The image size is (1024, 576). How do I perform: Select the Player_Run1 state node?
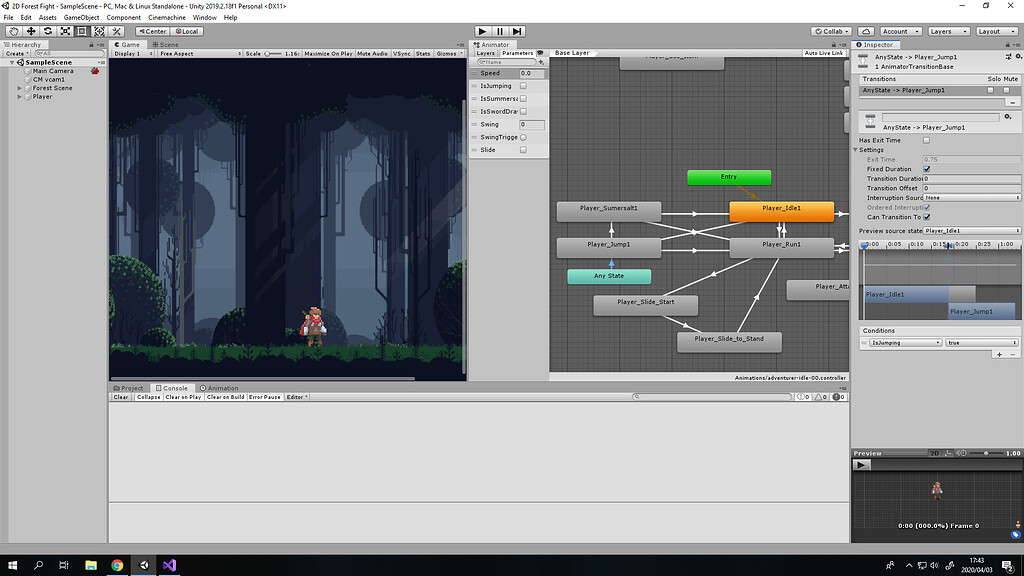[781, 246]
